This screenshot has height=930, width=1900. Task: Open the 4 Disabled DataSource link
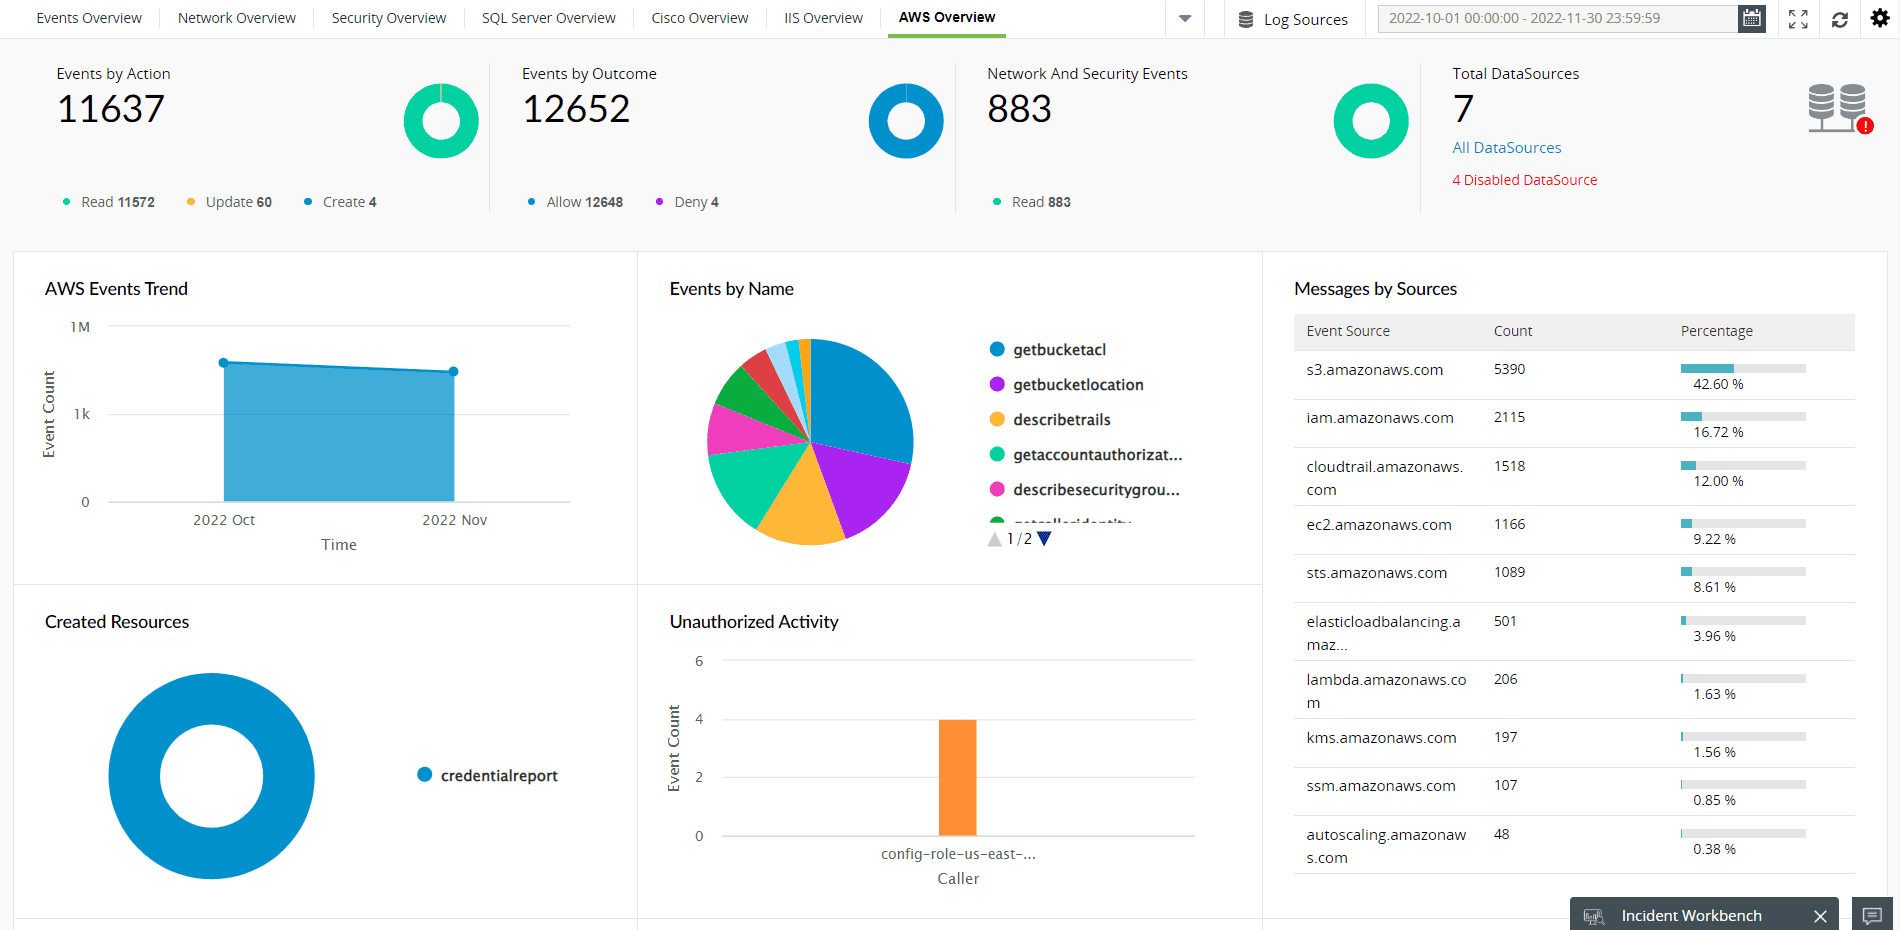pos(1524,180)
